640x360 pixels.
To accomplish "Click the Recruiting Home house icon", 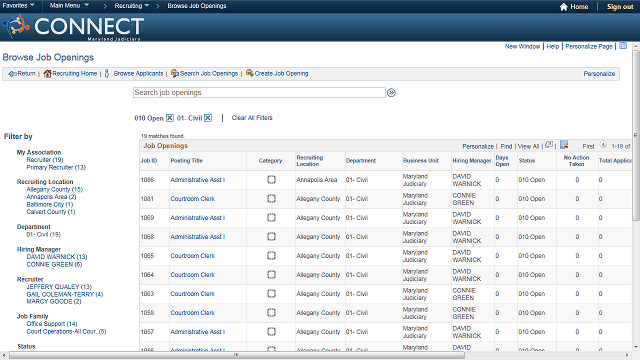I will point(47,73).
